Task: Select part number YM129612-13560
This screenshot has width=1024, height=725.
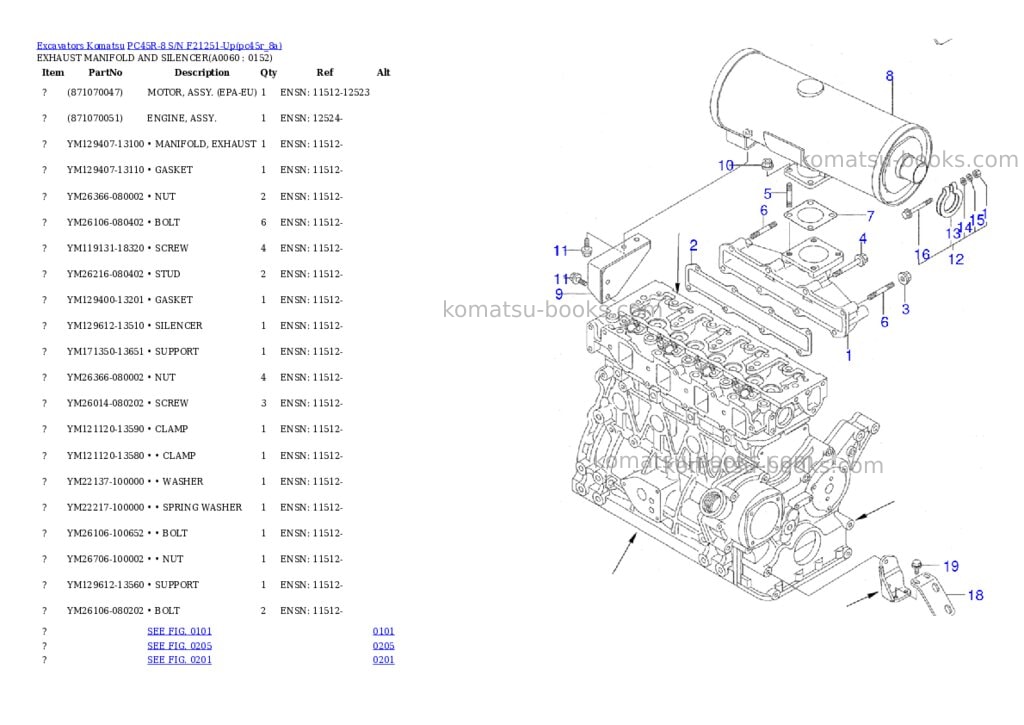Action: pyautogui.click(x=105, y=585)
